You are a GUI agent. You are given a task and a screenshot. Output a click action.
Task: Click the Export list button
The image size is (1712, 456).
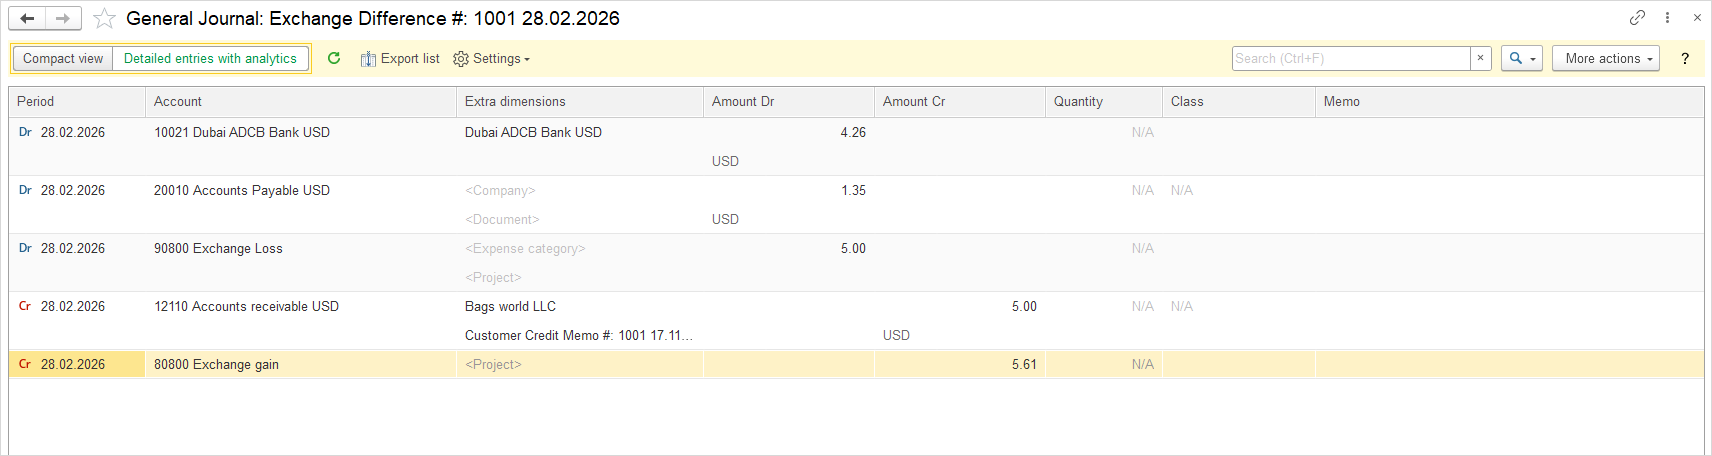[400, 59]
